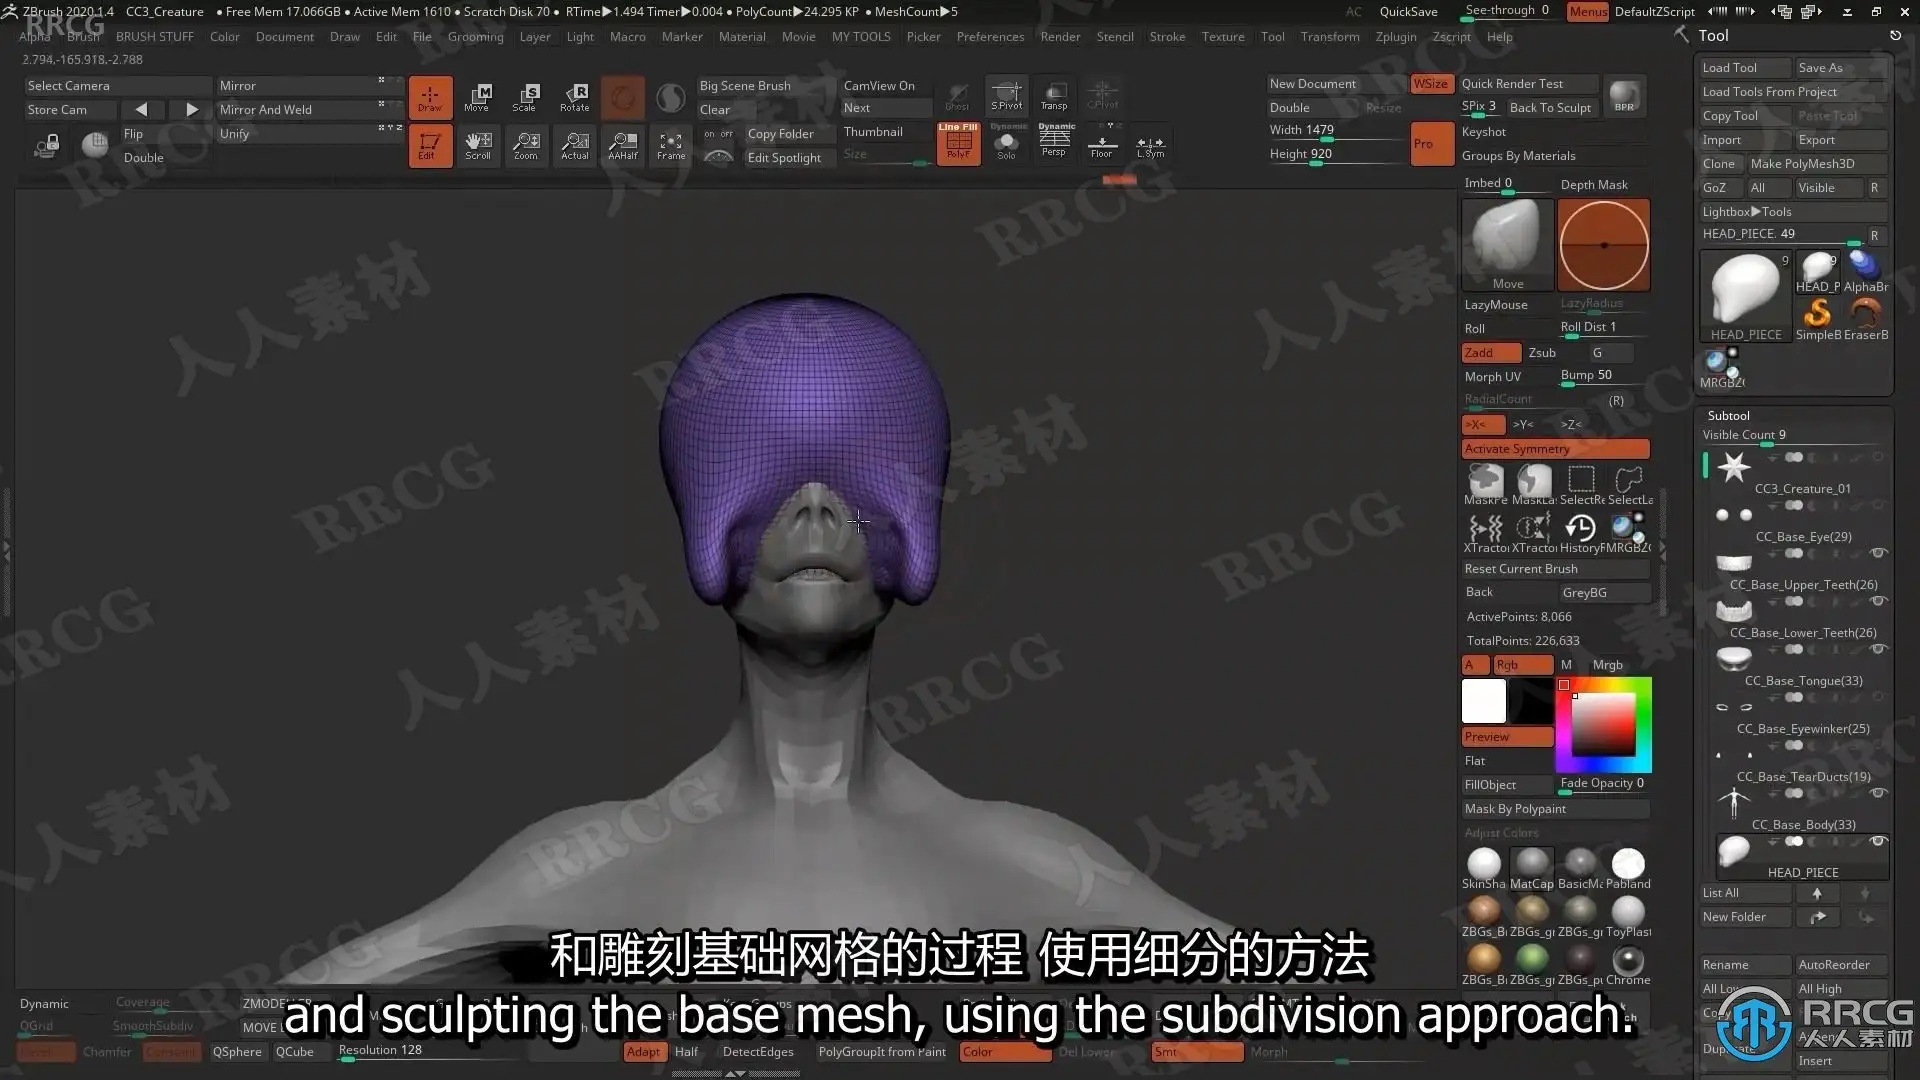Open the stroke type selector circle
Screen dimensions: 1920x1080
coord(1604,244)
